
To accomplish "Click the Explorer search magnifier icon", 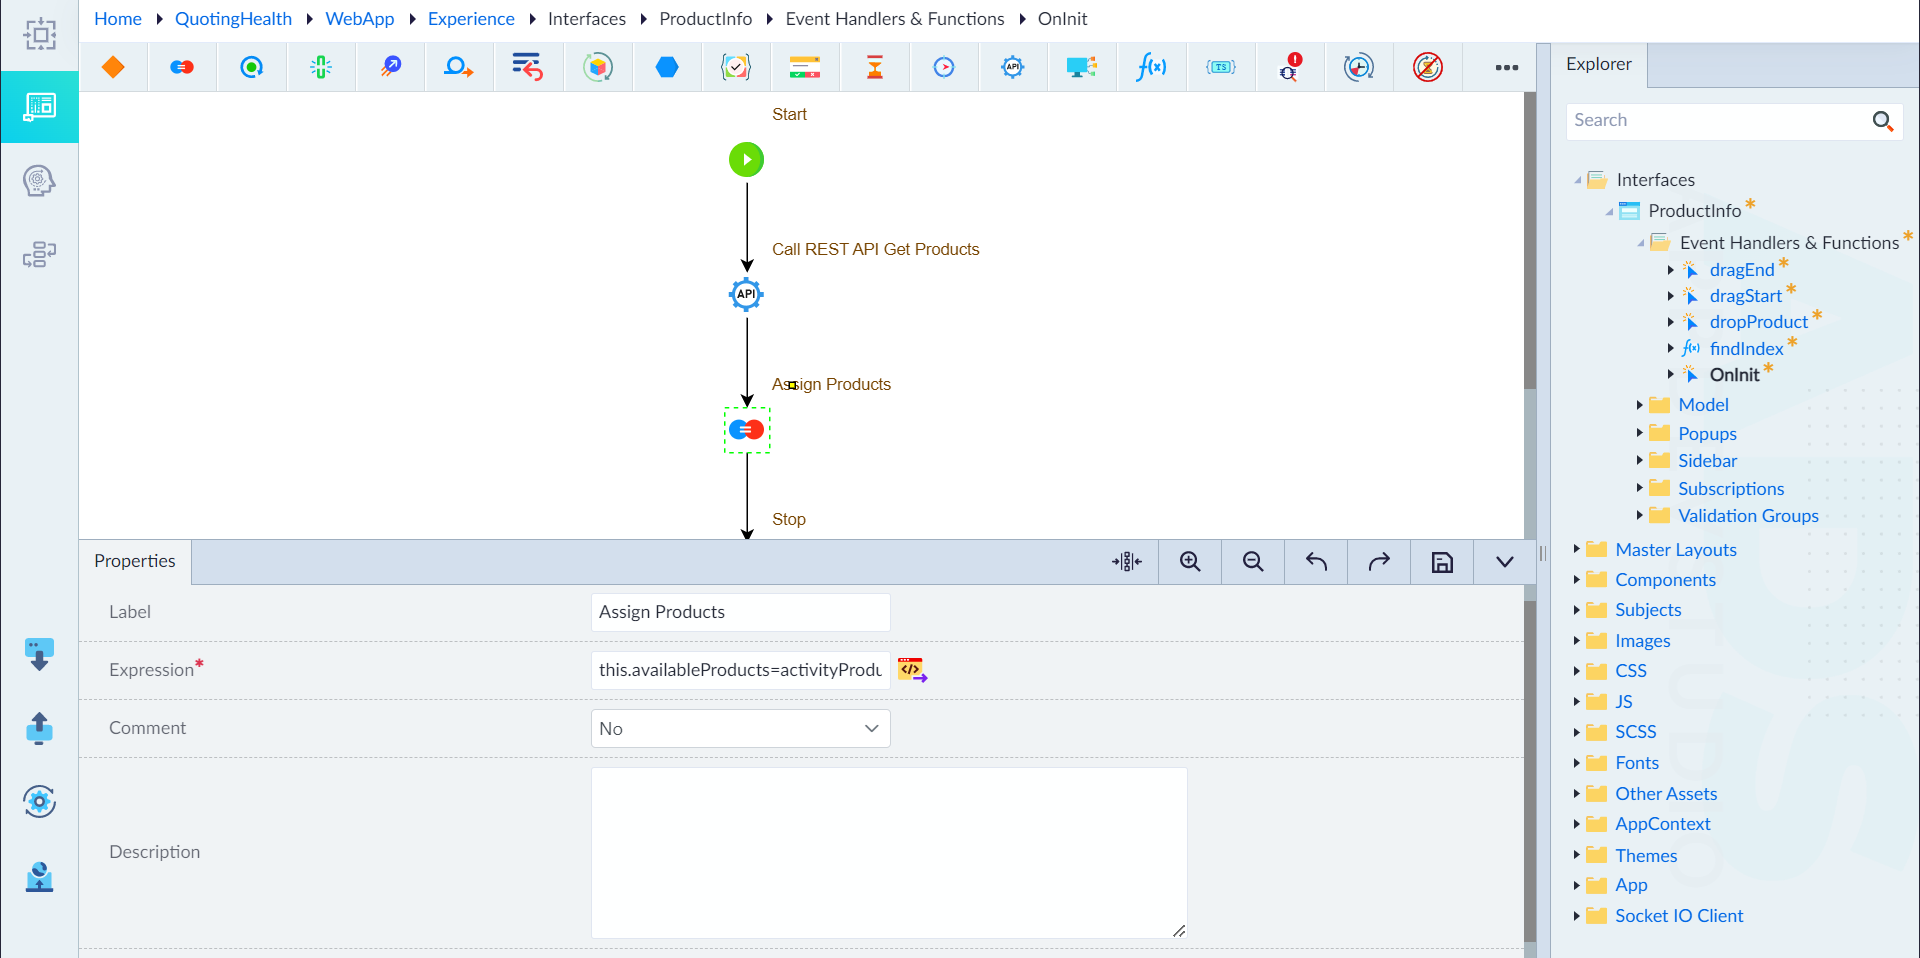I will [x=1882, y=121].
